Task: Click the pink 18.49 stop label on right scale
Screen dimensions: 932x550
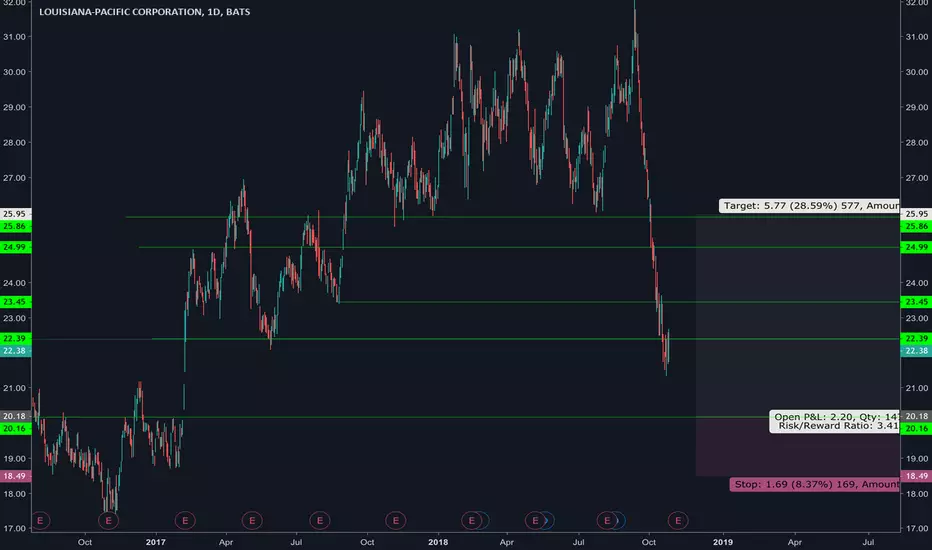Action: pyautogui.click(x=916, y=476)
